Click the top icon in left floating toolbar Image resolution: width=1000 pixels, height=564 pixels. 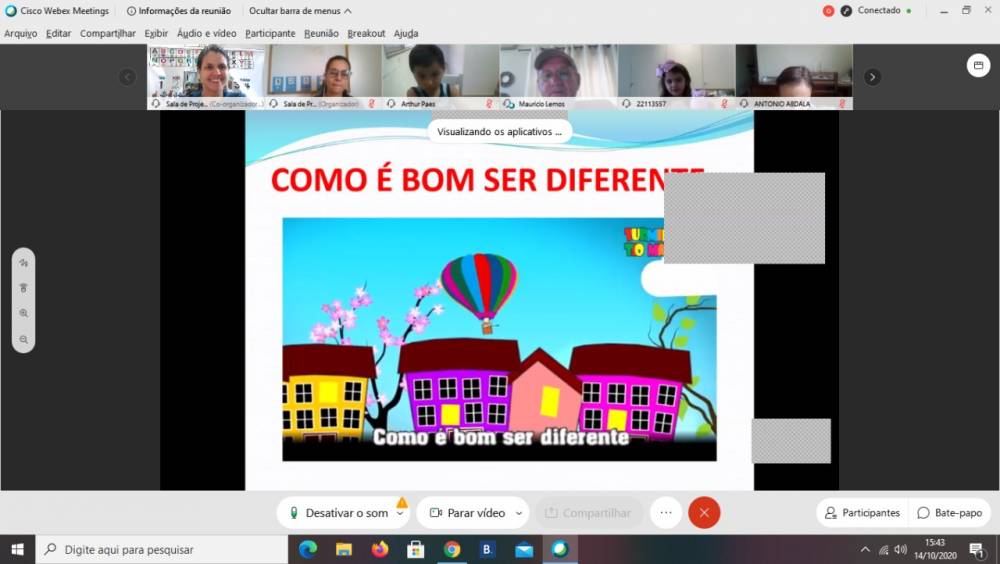tap(23, 262)
